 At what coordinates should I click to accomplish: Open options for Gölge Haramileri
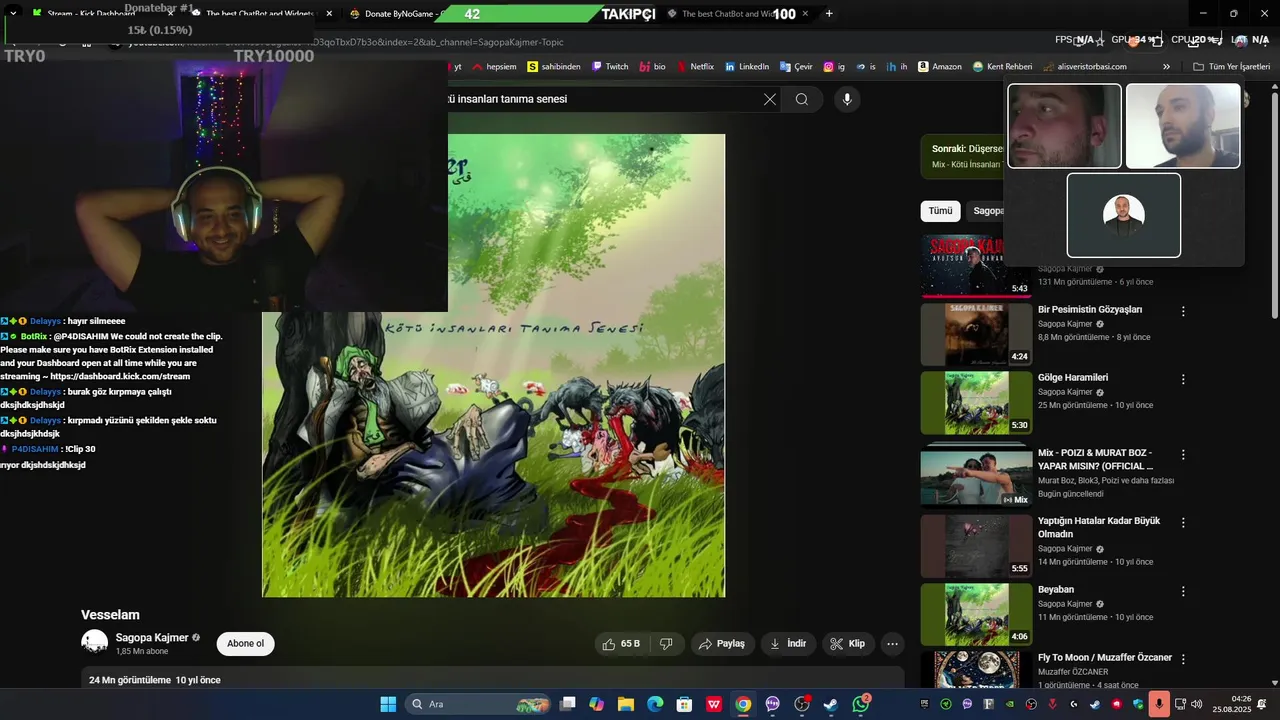[1183, 379]
